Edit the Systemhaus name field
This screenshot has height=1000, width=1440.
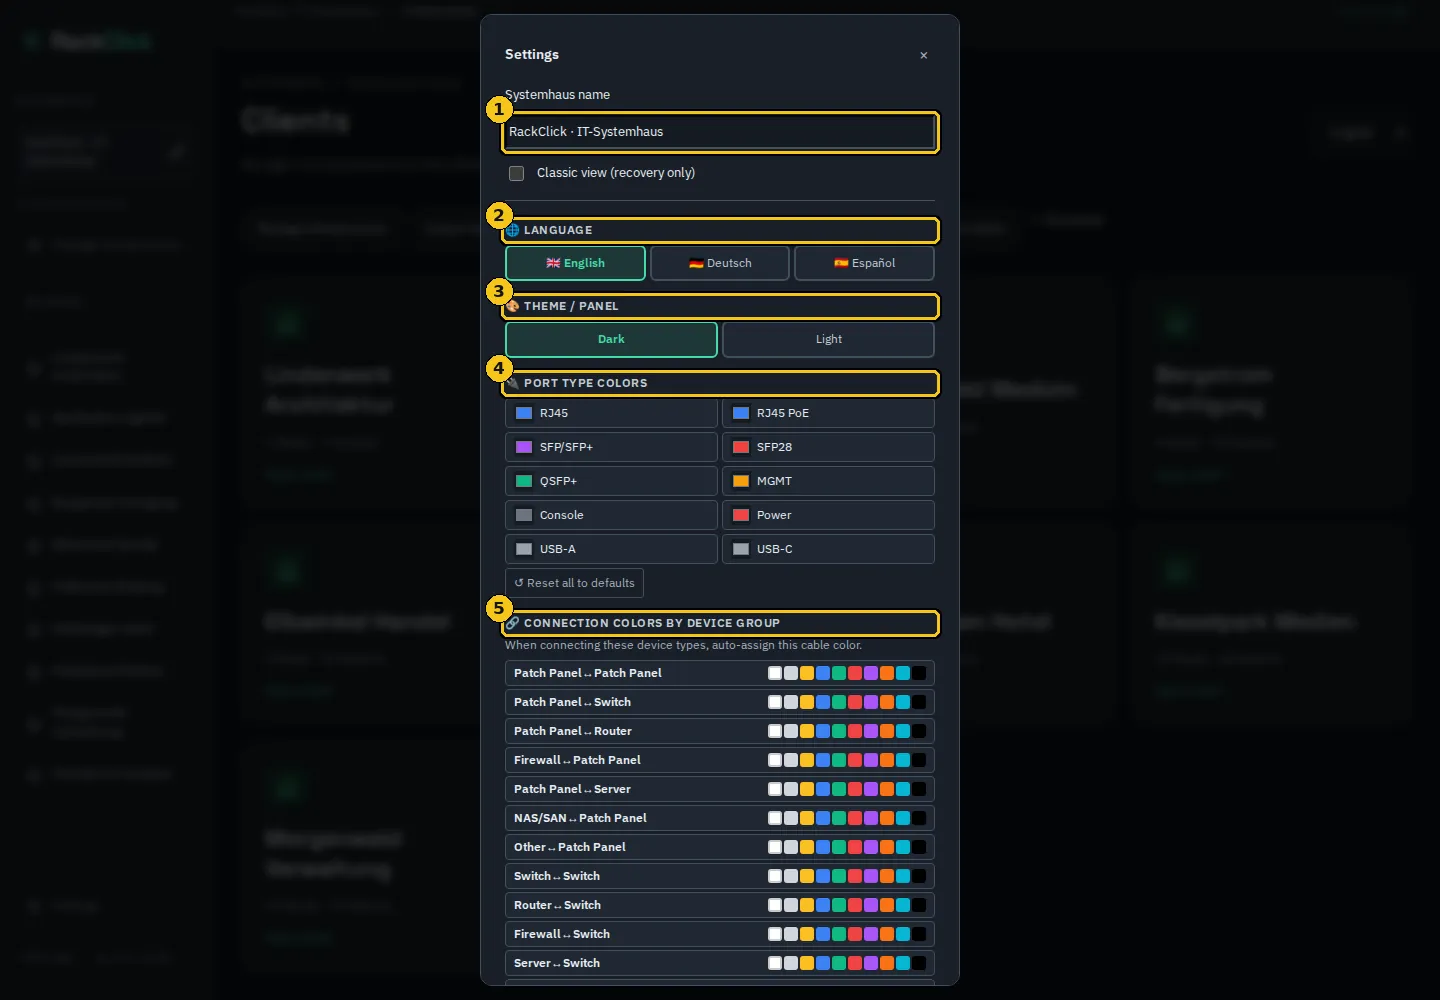coord(720,132)
